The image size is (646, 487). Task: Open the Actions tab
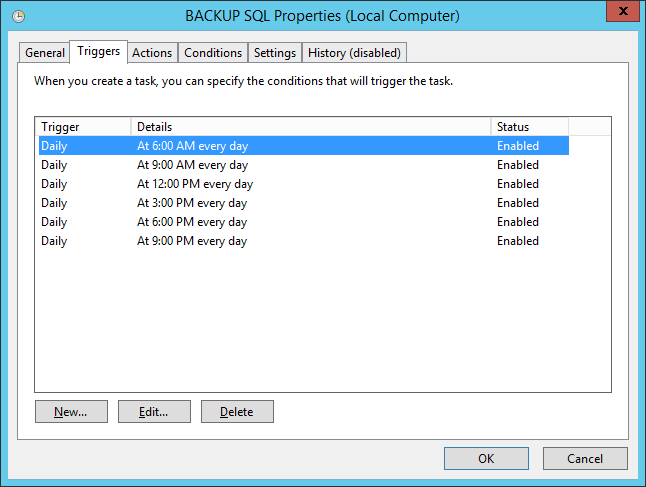tap(152, 53)
